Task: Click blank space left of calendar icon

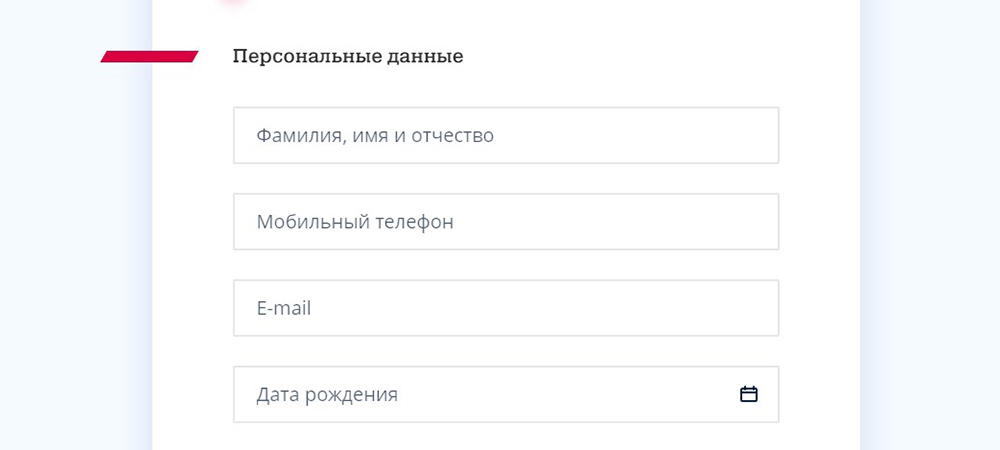Action: 568,394
